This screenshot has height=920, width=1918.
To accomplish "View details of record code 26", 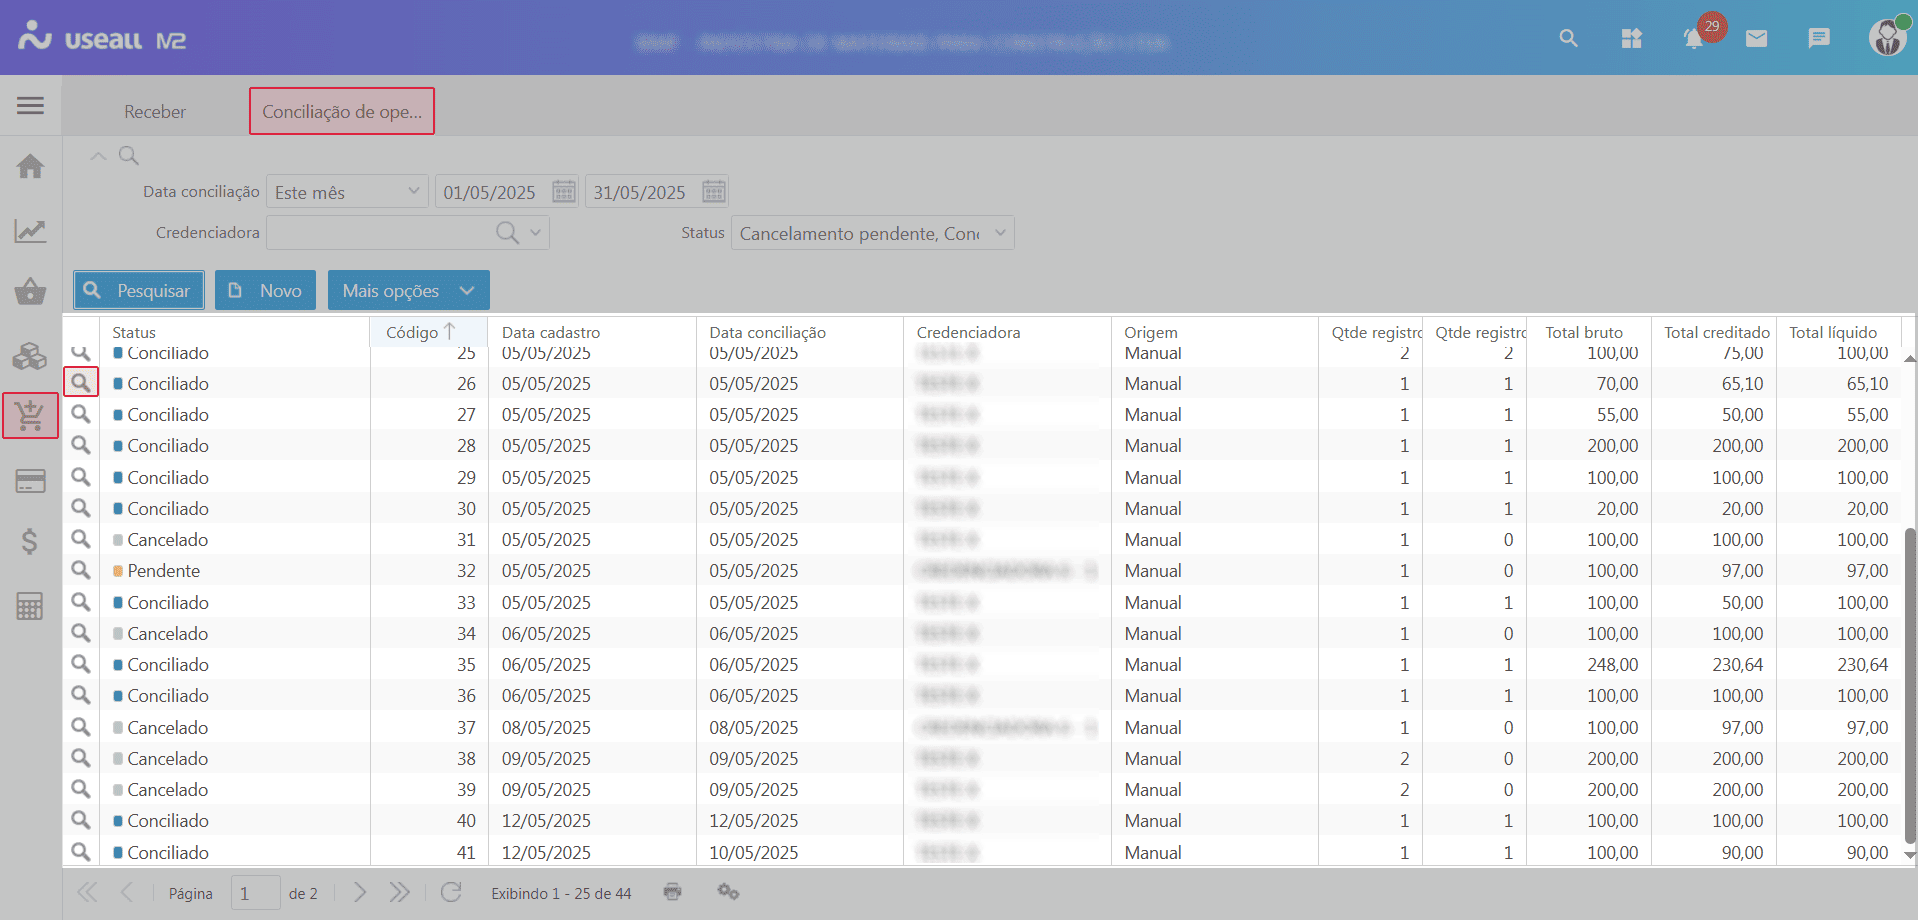I will (x=81, y=383).
